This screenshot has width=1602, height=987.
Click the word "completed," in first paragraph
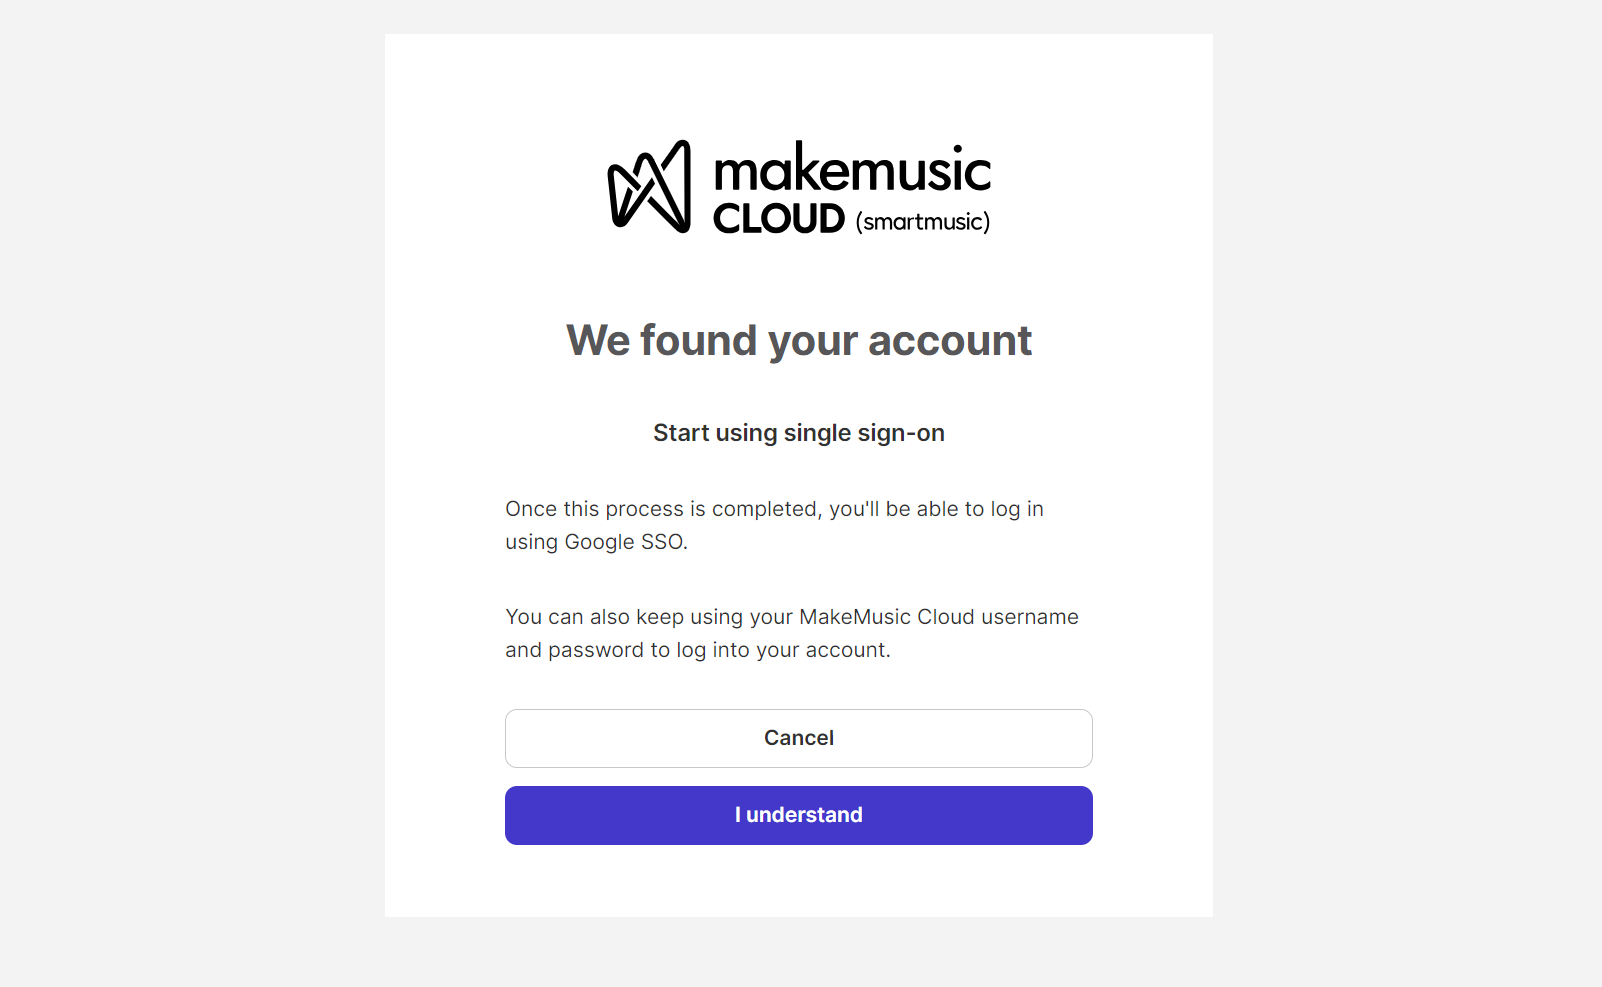click(767, 509)
